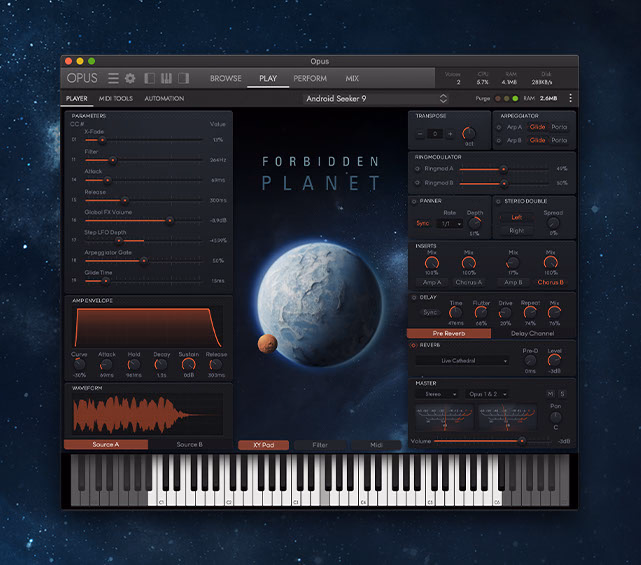Adjust the Stereo Double Spread knob

[553, 223]
